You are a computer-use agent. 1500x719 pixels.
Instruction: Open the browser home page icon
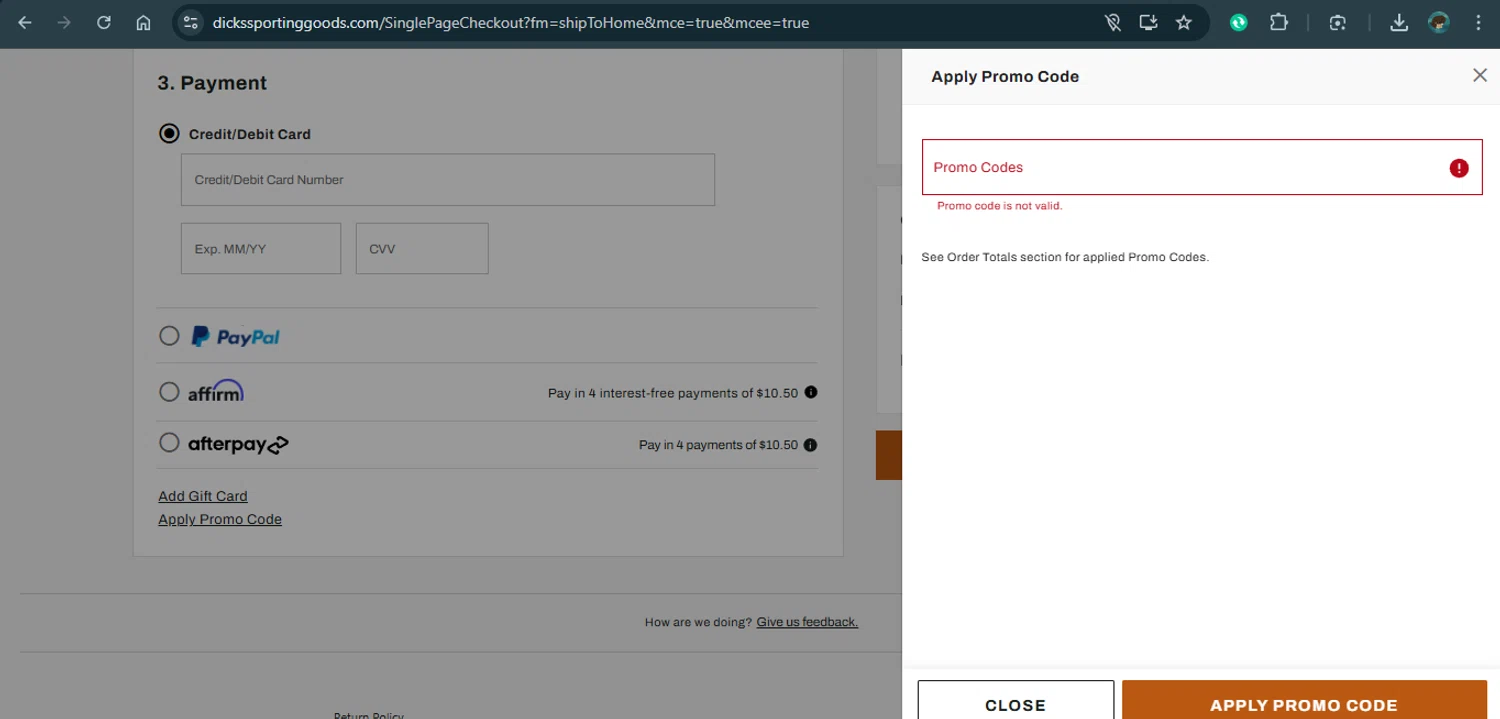tap(143, 22)
